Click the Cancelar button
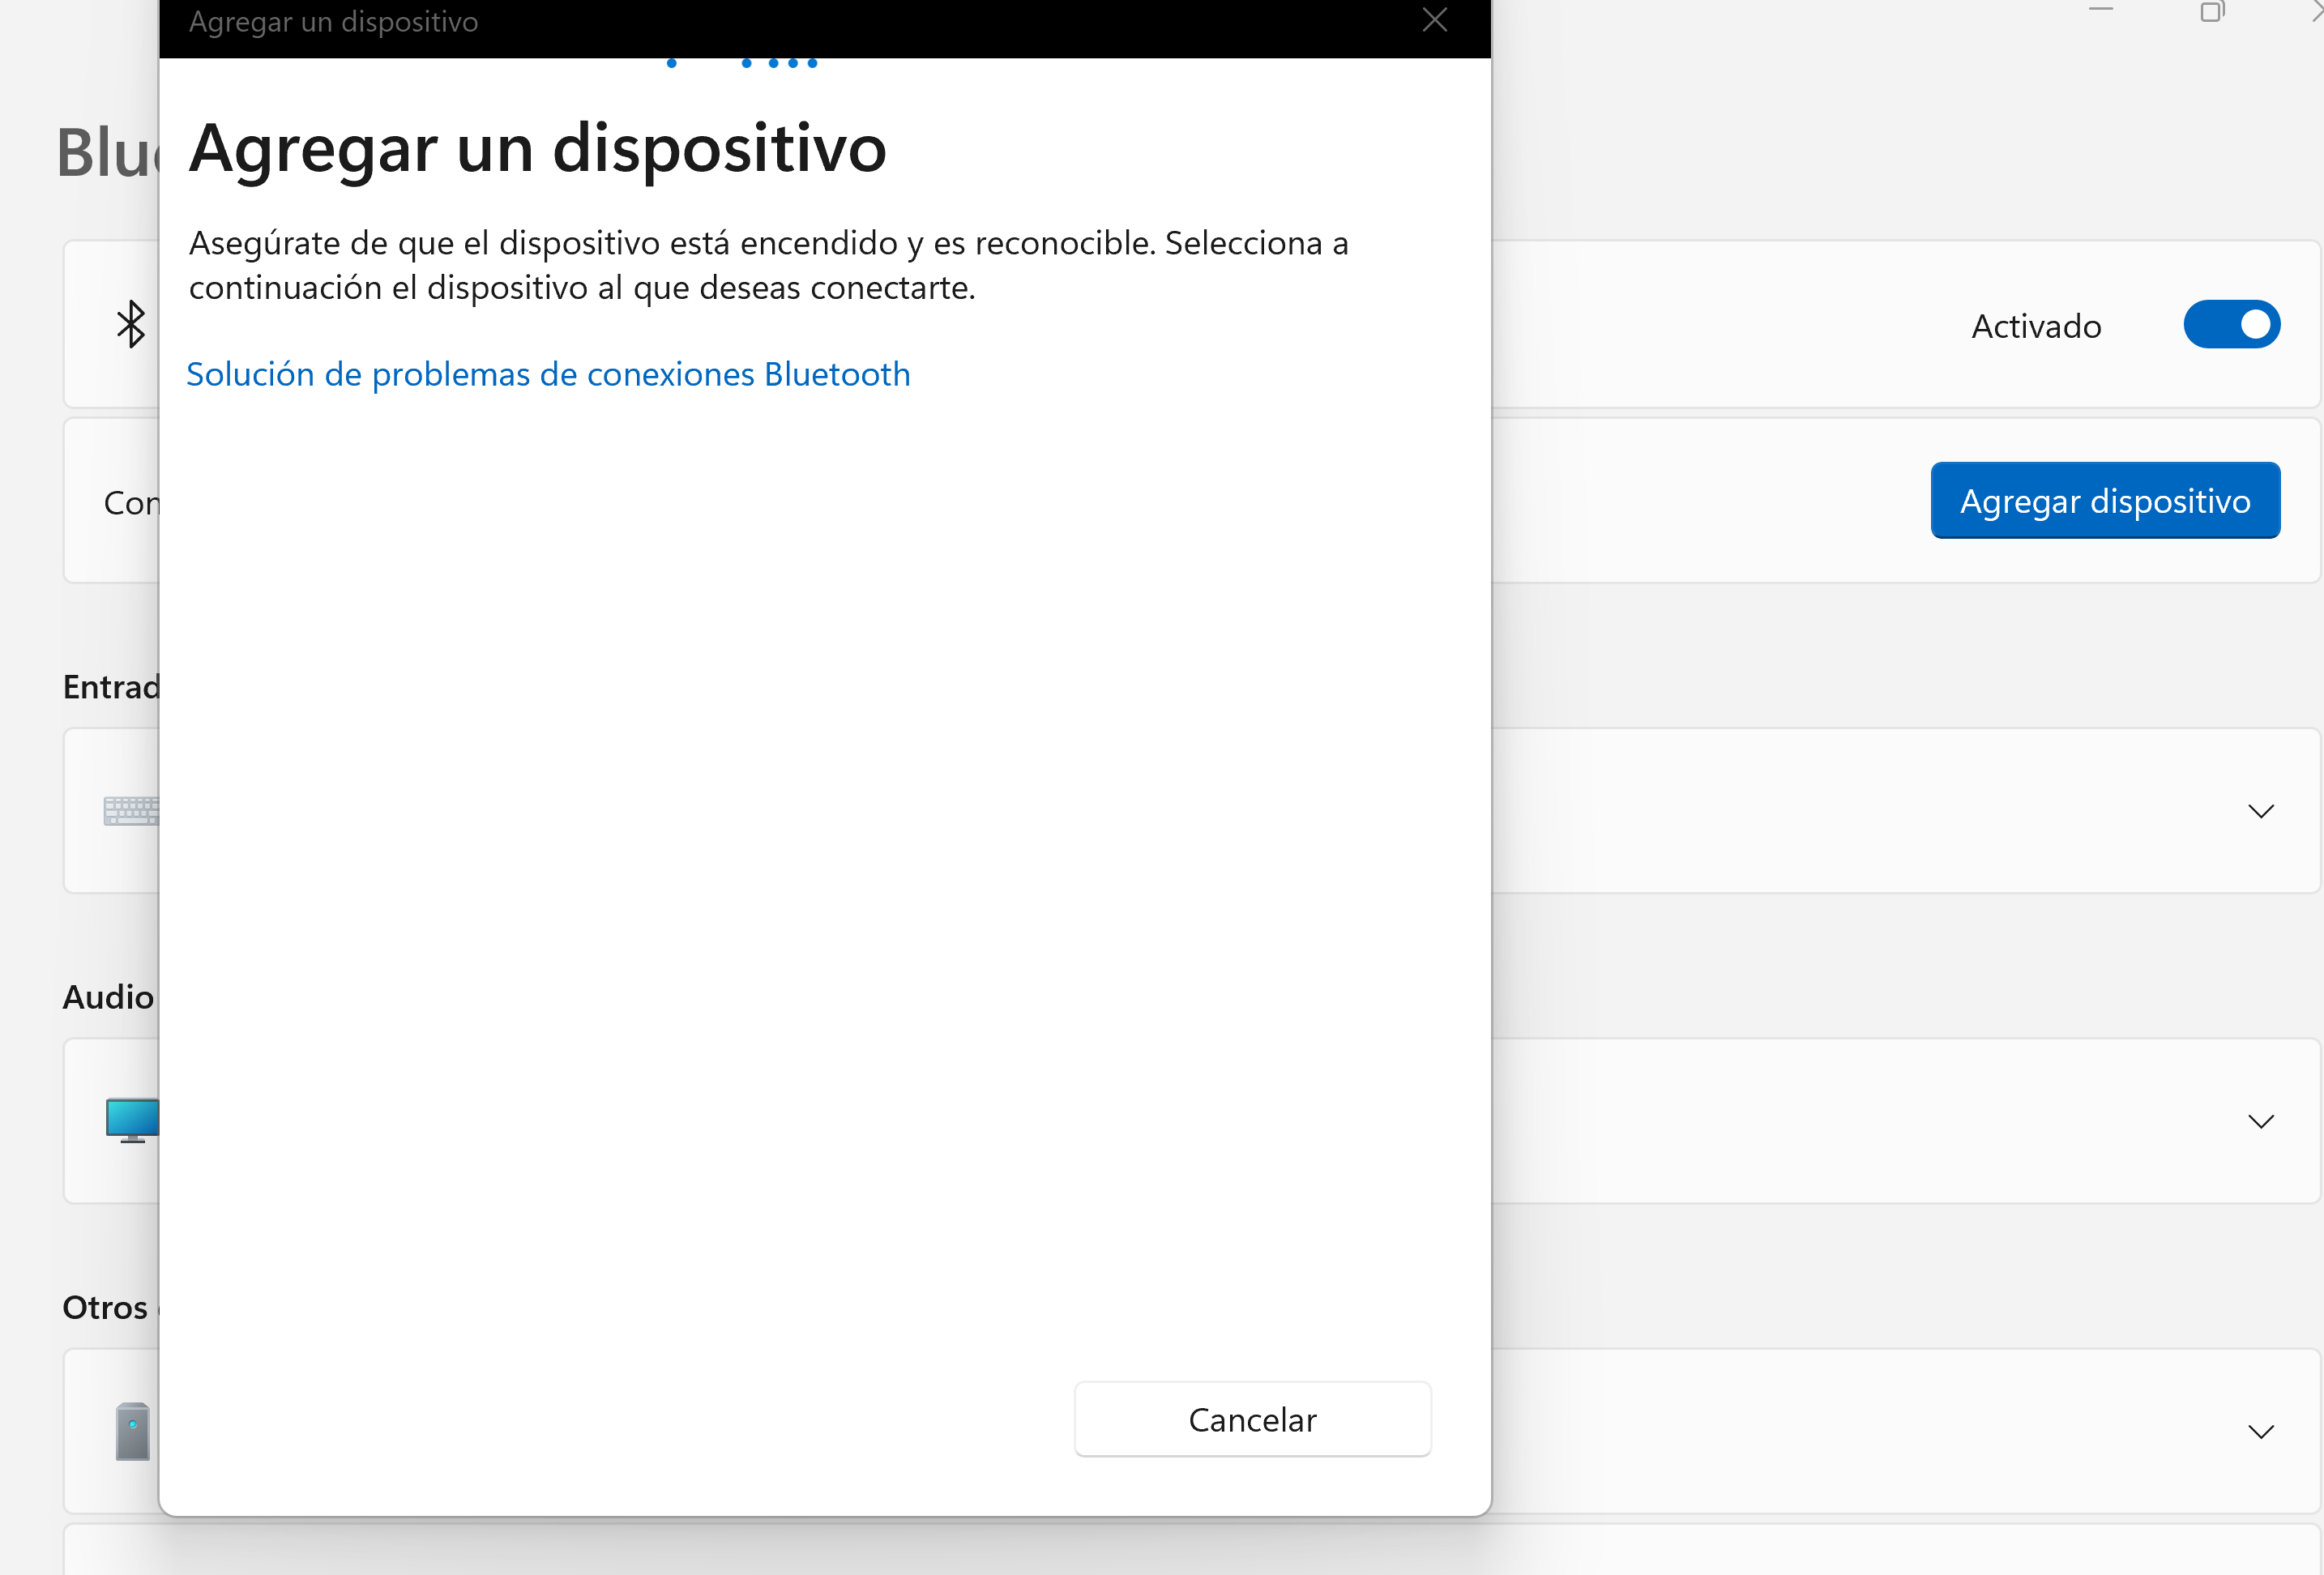2324x1575 pixels. (x=1252, y=1419)
